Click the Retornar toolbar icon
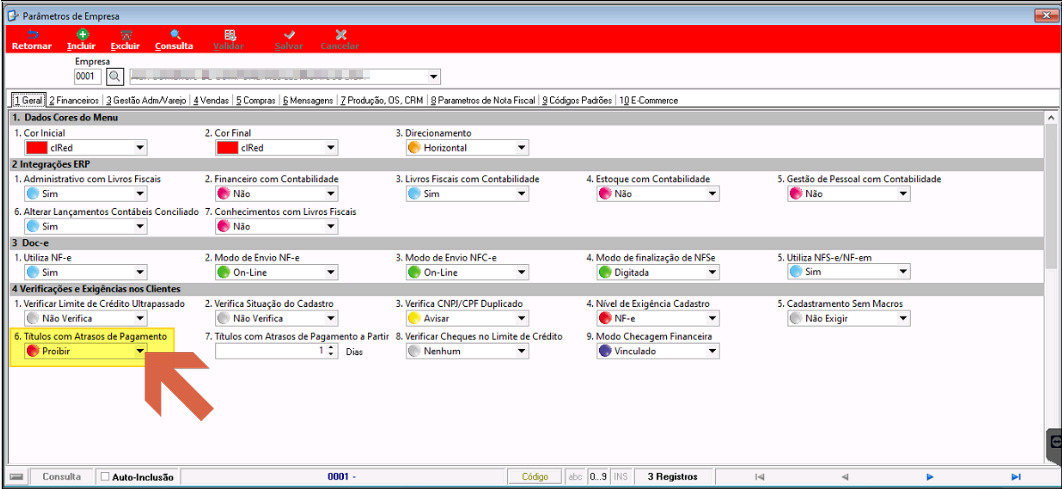This screenshot has width=1062, height=489. coord(32,35)
